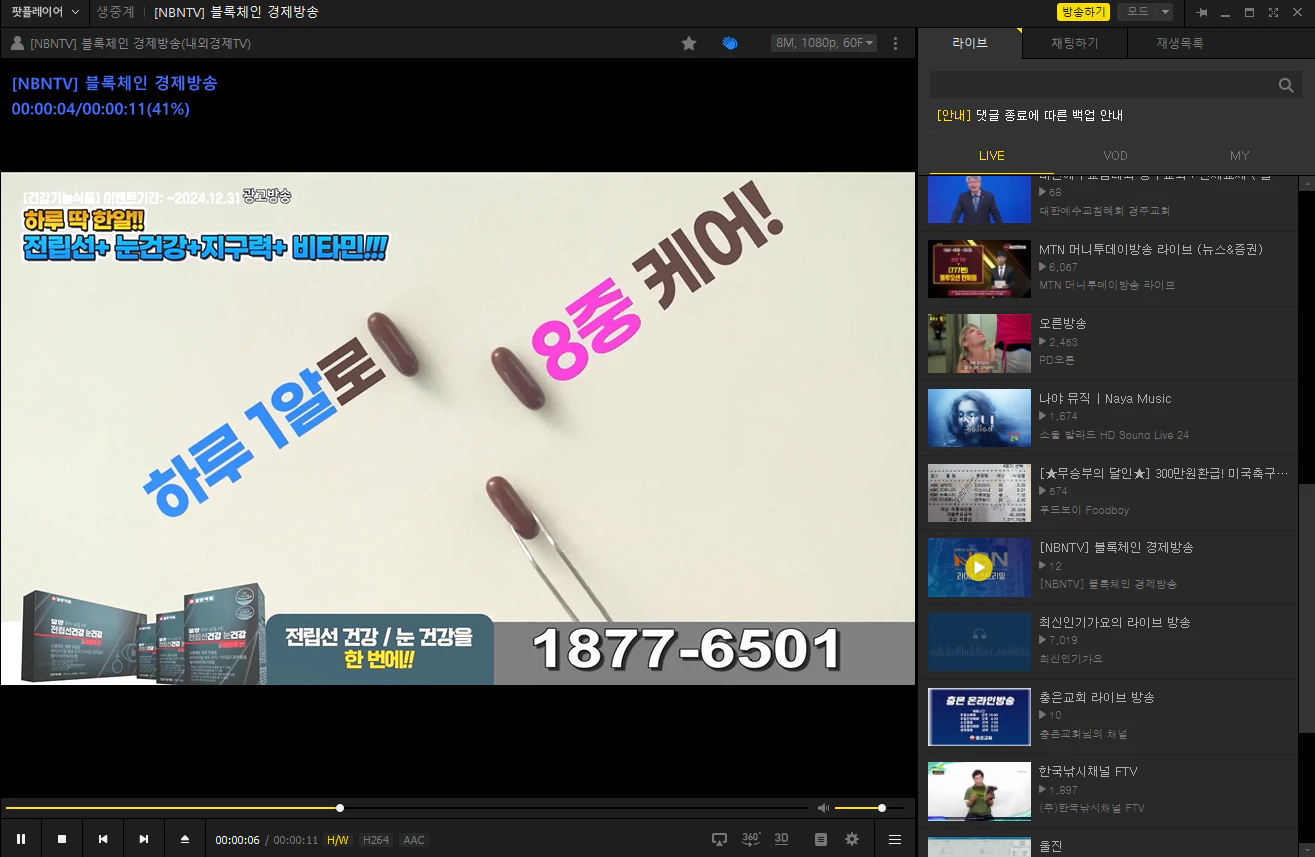1315x857 pixels.
Task: Activate 3D video mode
Action: [x=780, y=839]
